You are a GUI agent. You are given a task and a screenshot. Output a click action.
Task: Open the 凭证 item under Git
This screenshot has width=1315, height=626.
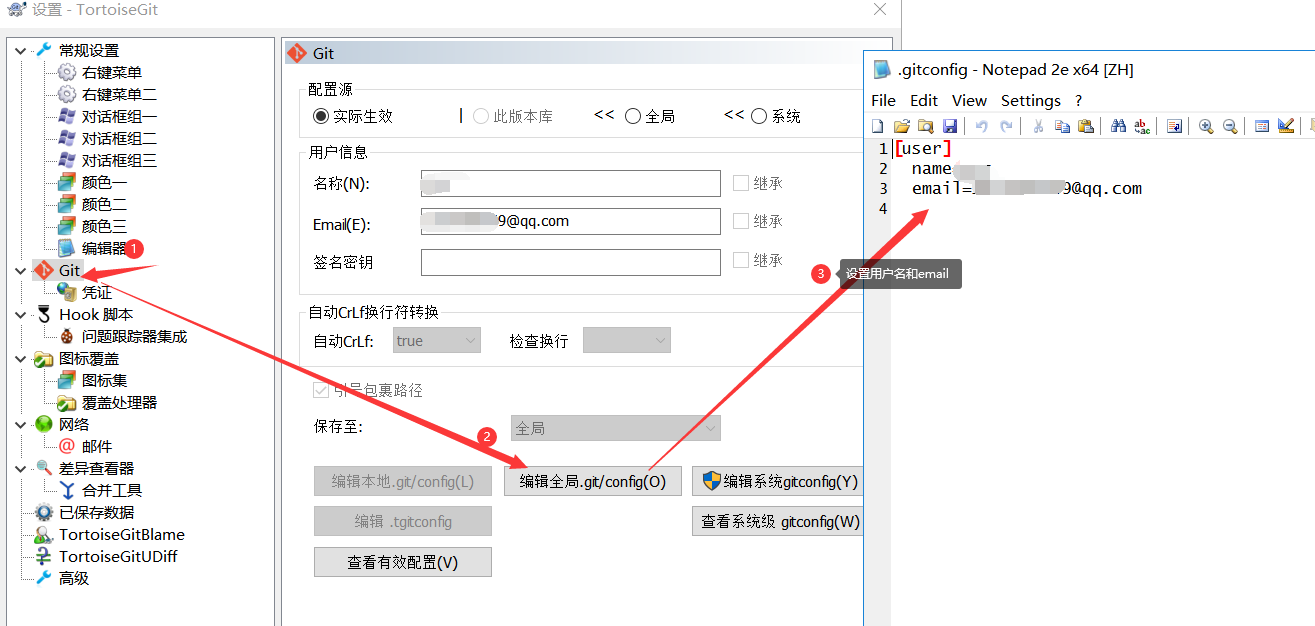point(96,291)
